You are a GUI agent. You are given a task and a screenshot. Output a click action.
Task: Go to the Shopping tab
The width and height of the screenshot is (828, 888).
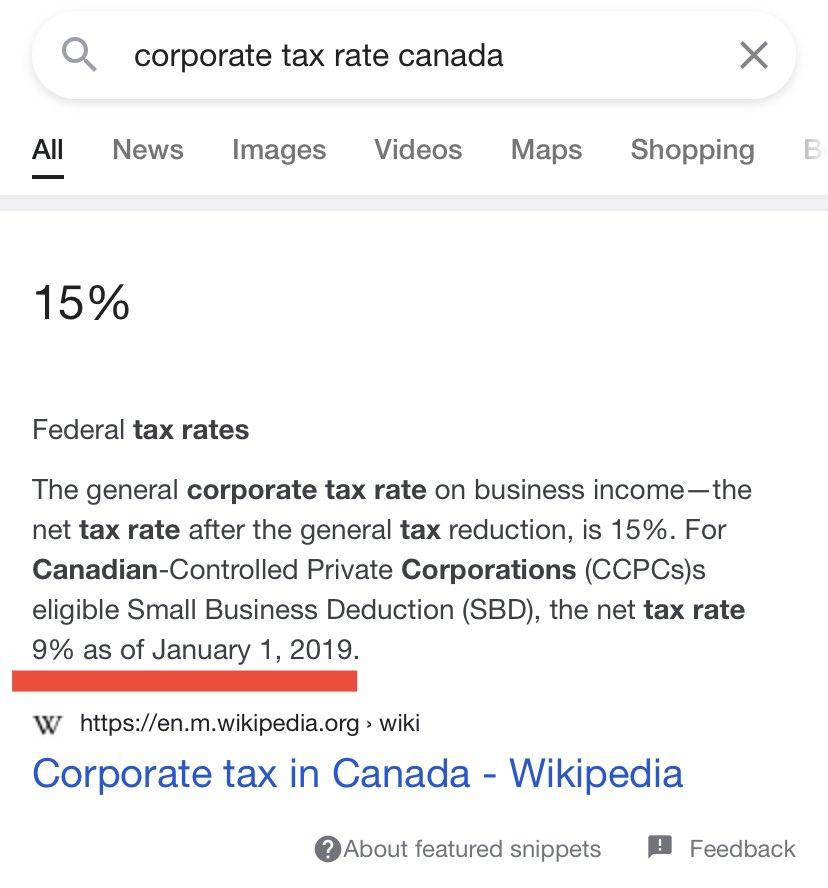[692, 150]
